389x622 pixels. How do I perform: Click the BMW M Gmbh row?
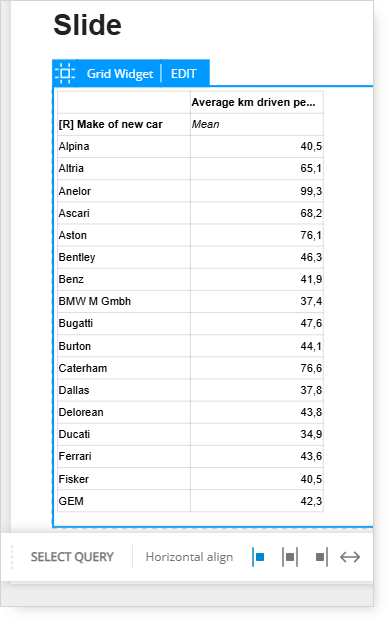point(190,301)
